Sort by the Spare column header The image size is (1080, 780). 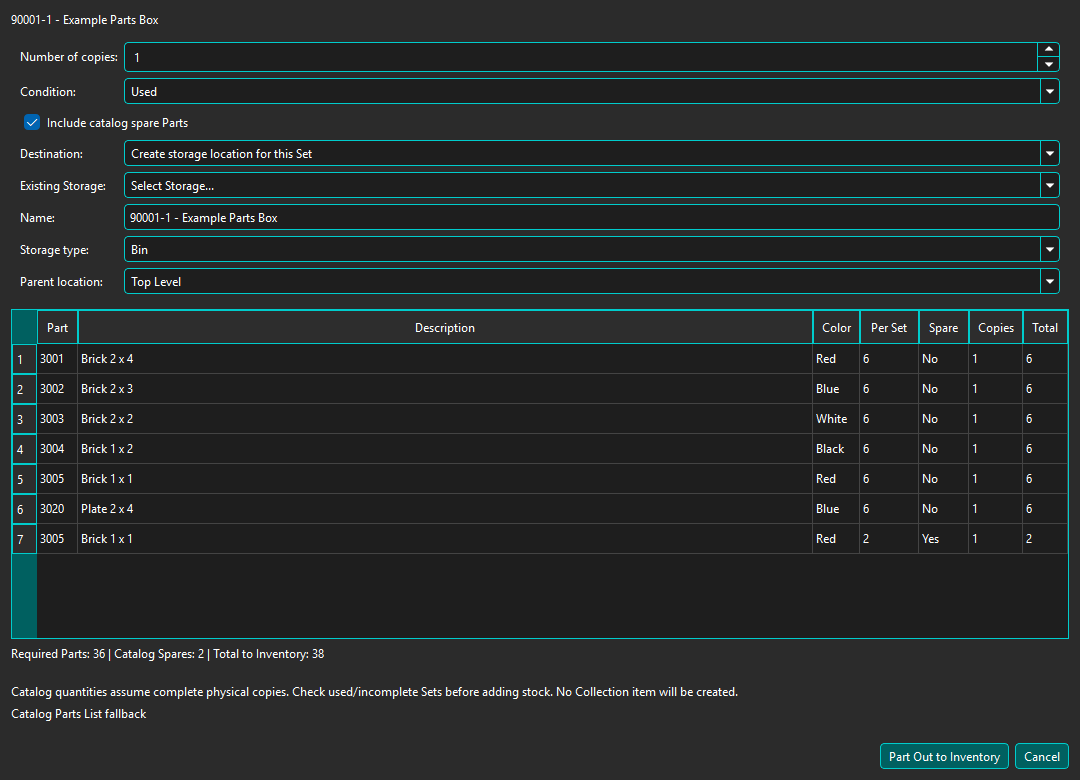coord(943,327)
